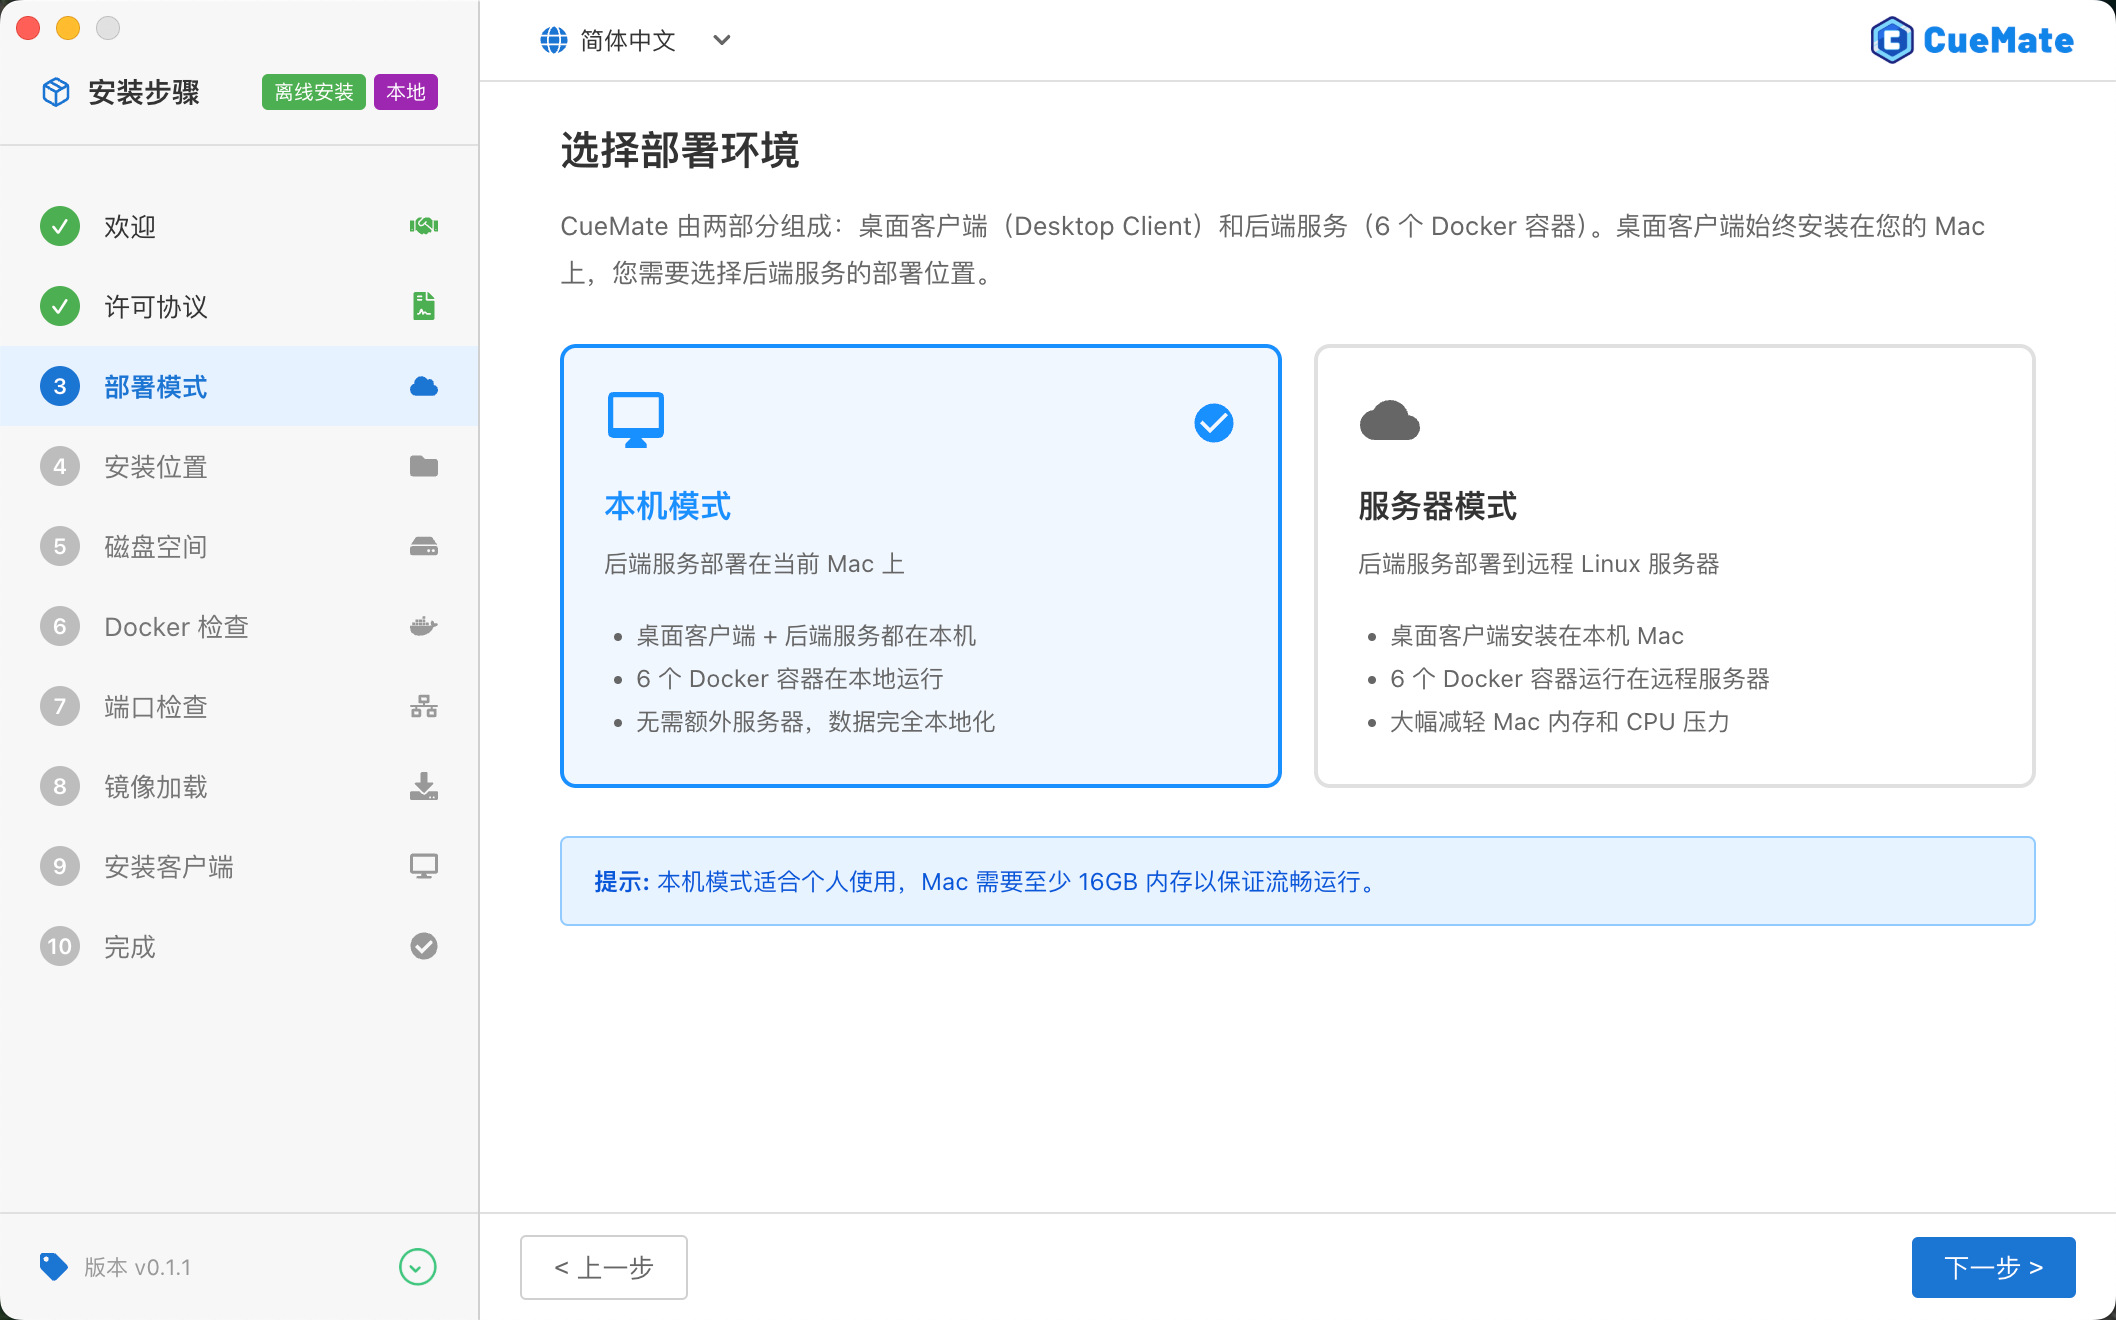Viewport: 2116px width, 1320px height.
Task: Click the globe language icon
Action: click(x=553, y=40)
